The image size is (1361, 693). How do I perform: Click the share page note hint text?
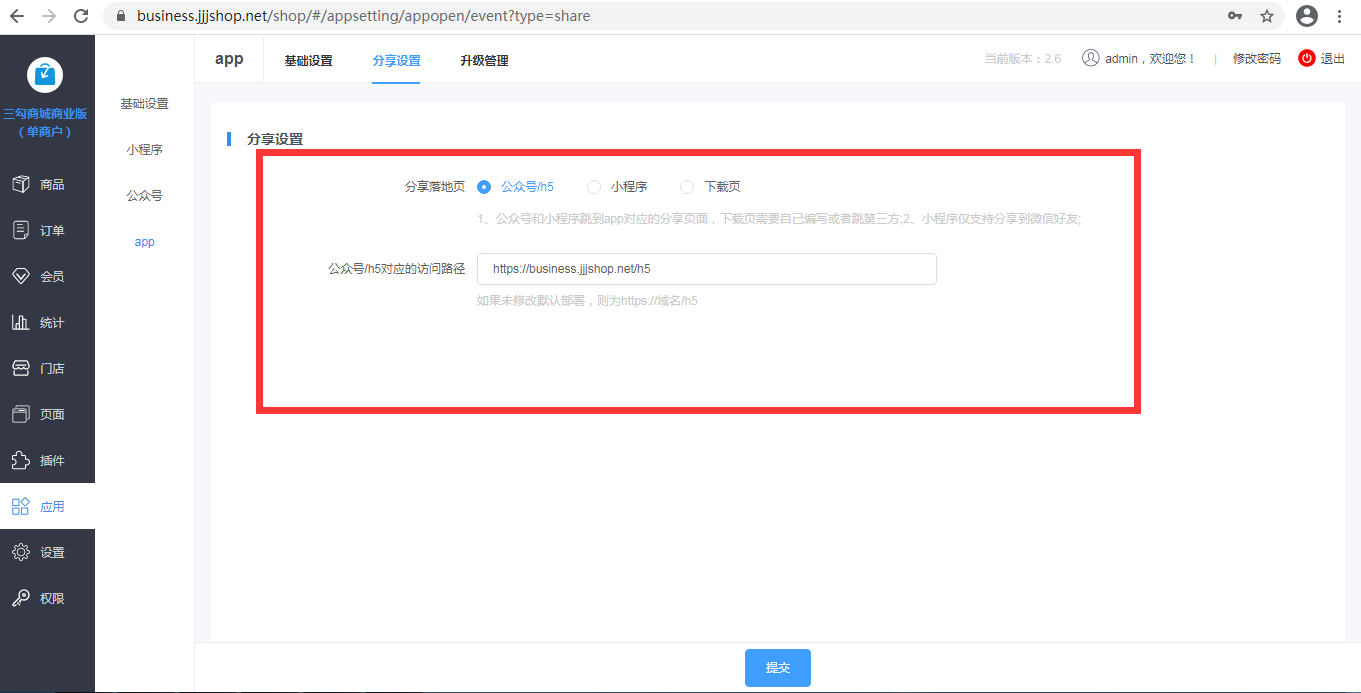point(779,218)
